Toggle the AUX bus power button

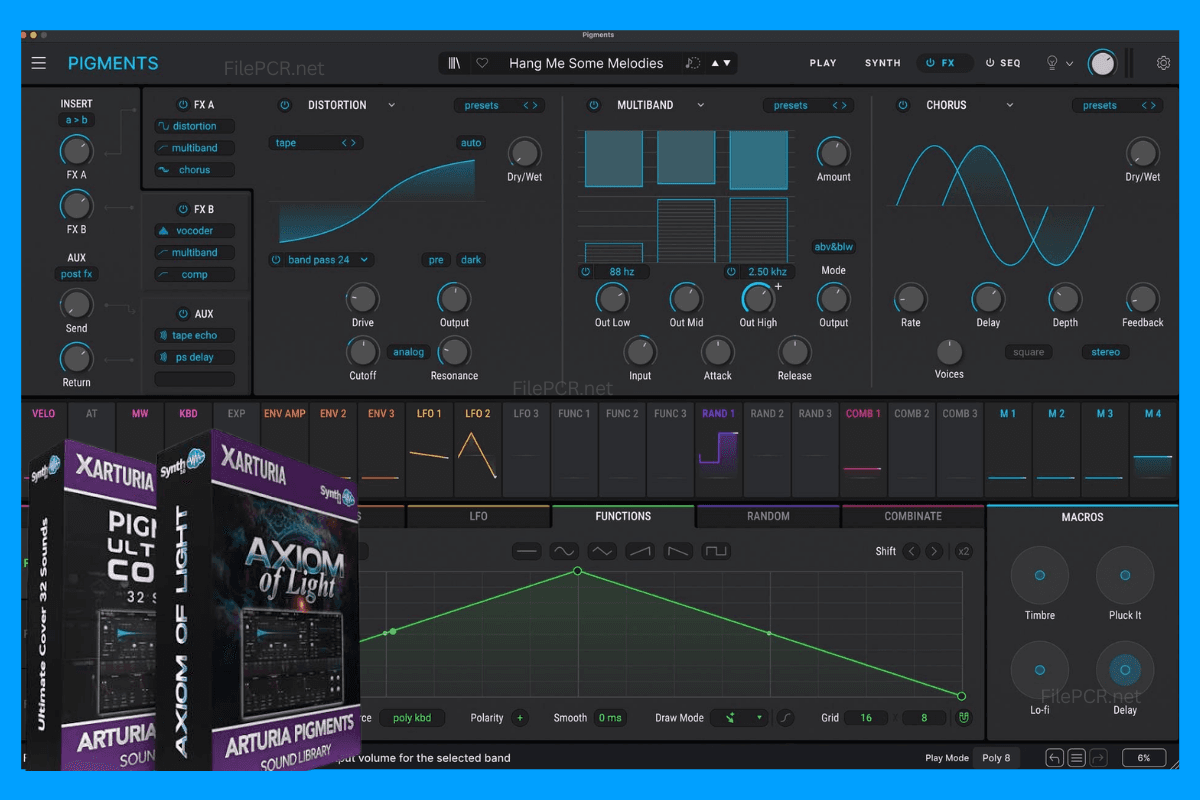pyautogui.click(x=183, y=314)
